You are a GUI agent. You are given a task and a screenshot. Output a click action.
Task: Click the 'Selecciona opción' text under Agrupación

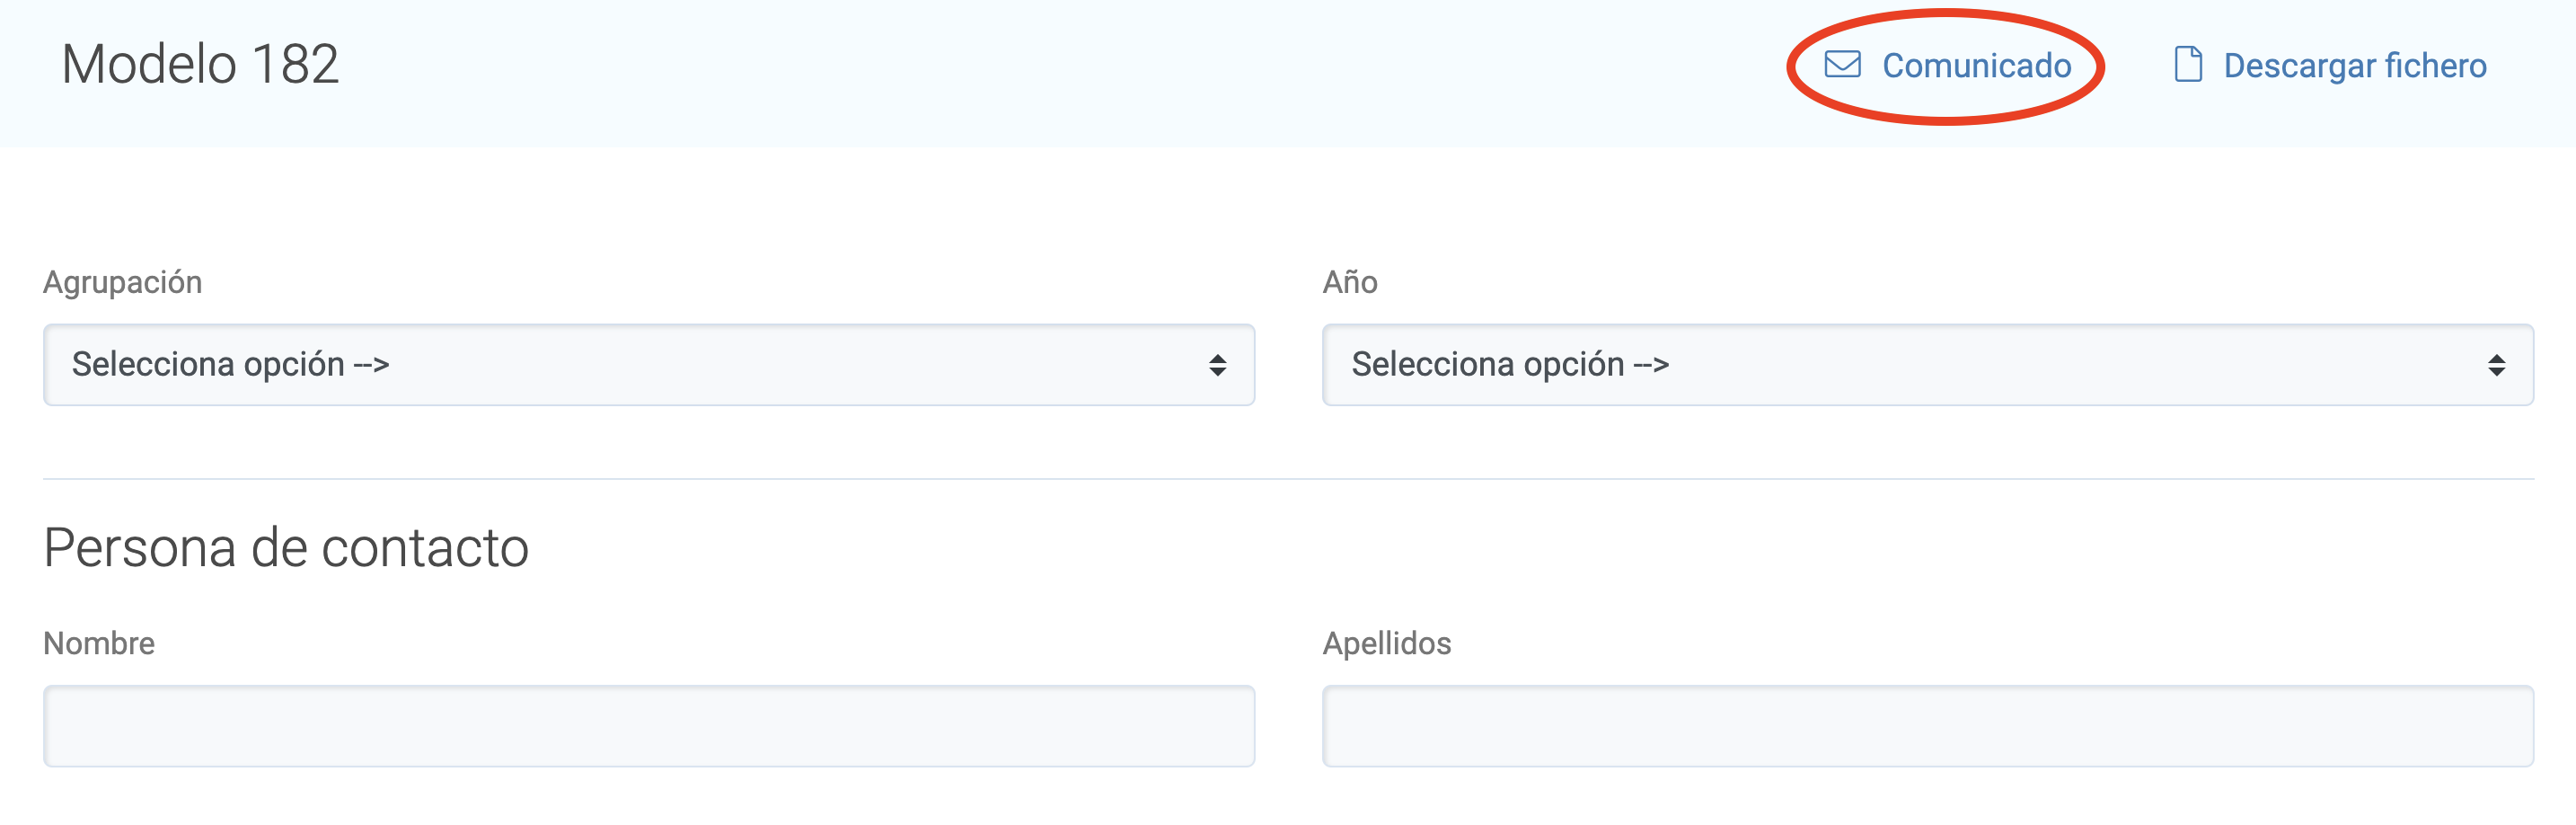tap(230, 365)
